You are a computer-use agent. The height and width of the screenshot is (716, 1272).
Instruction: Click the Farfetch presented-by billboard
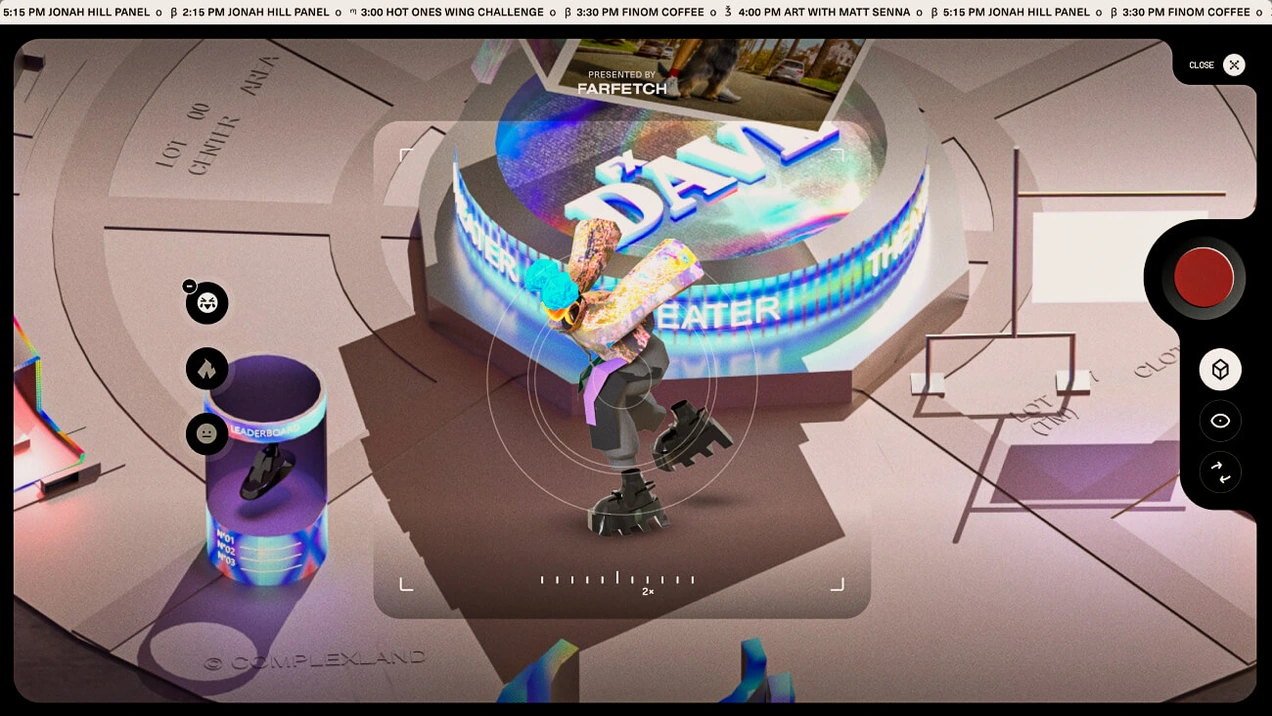click(x=622, y=83)
